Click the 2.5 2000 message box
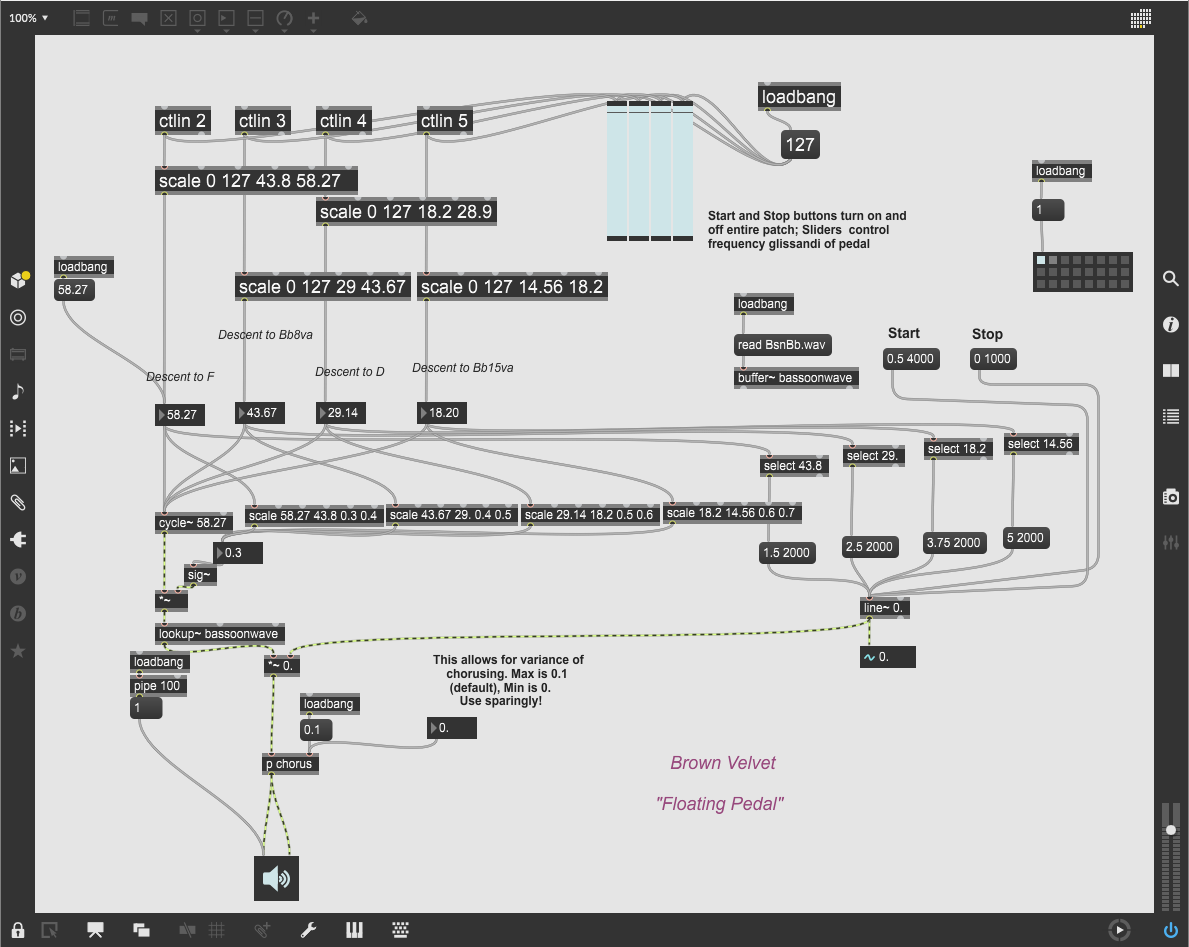The image size is (1189, 947). (870, 547)
